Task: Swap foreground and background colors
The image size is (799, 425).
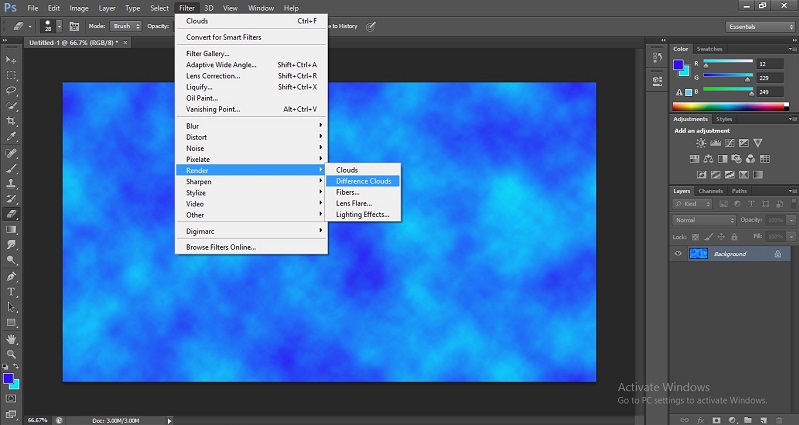Action: 15,366
